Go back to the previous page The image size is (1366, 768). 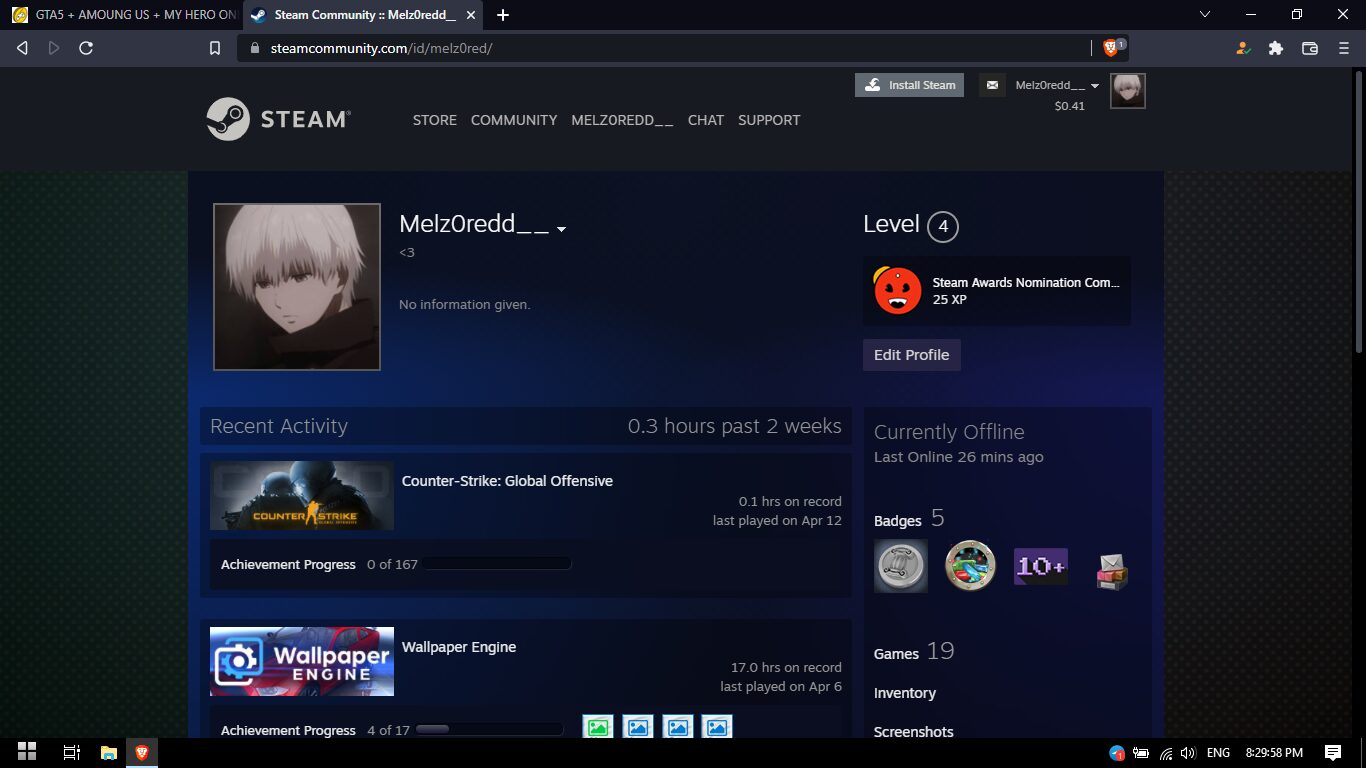(x=22, y=48)
